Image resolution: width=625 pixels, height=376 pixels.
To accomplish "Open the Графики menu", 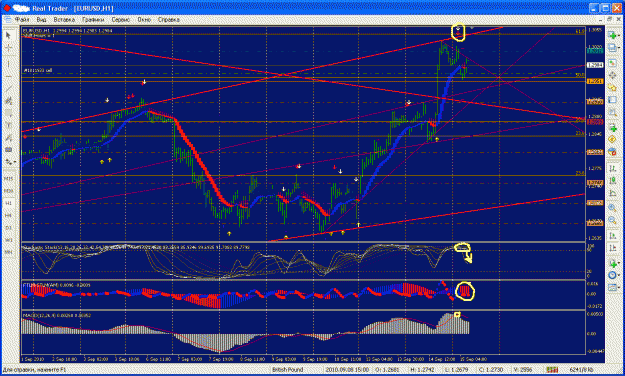I will click(x=93, y=19).
